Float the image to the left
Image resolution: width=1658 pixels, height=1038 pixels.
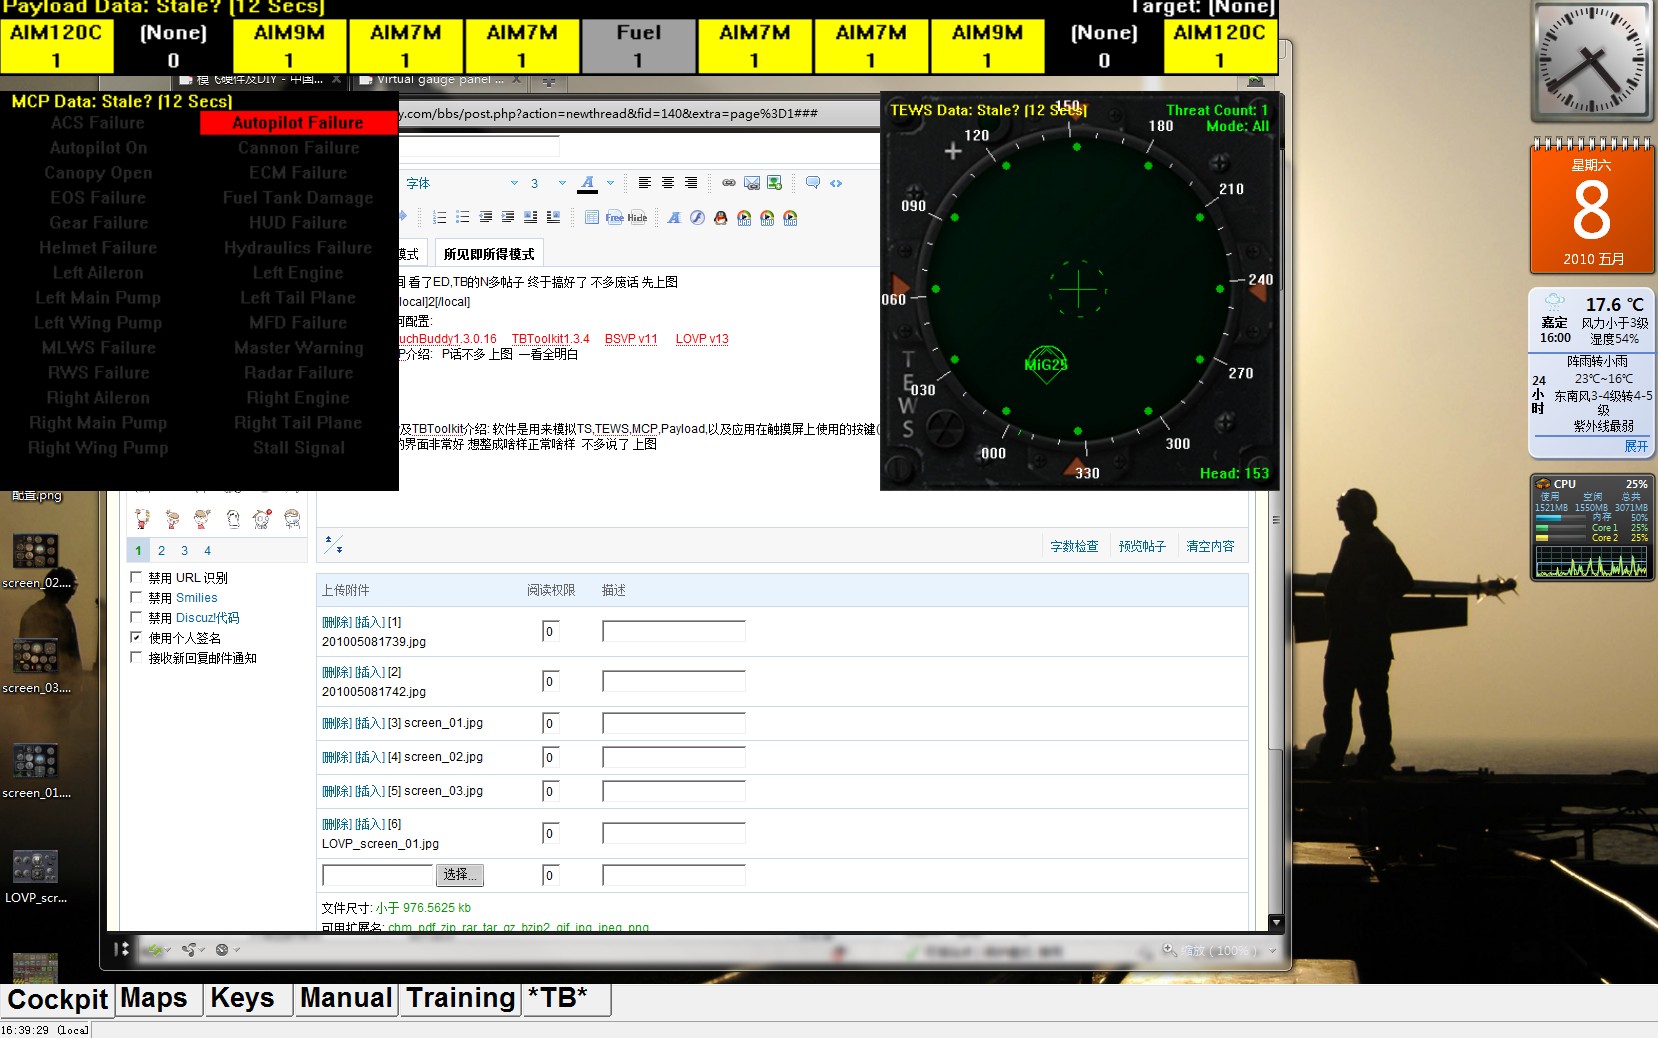(531, 217)
